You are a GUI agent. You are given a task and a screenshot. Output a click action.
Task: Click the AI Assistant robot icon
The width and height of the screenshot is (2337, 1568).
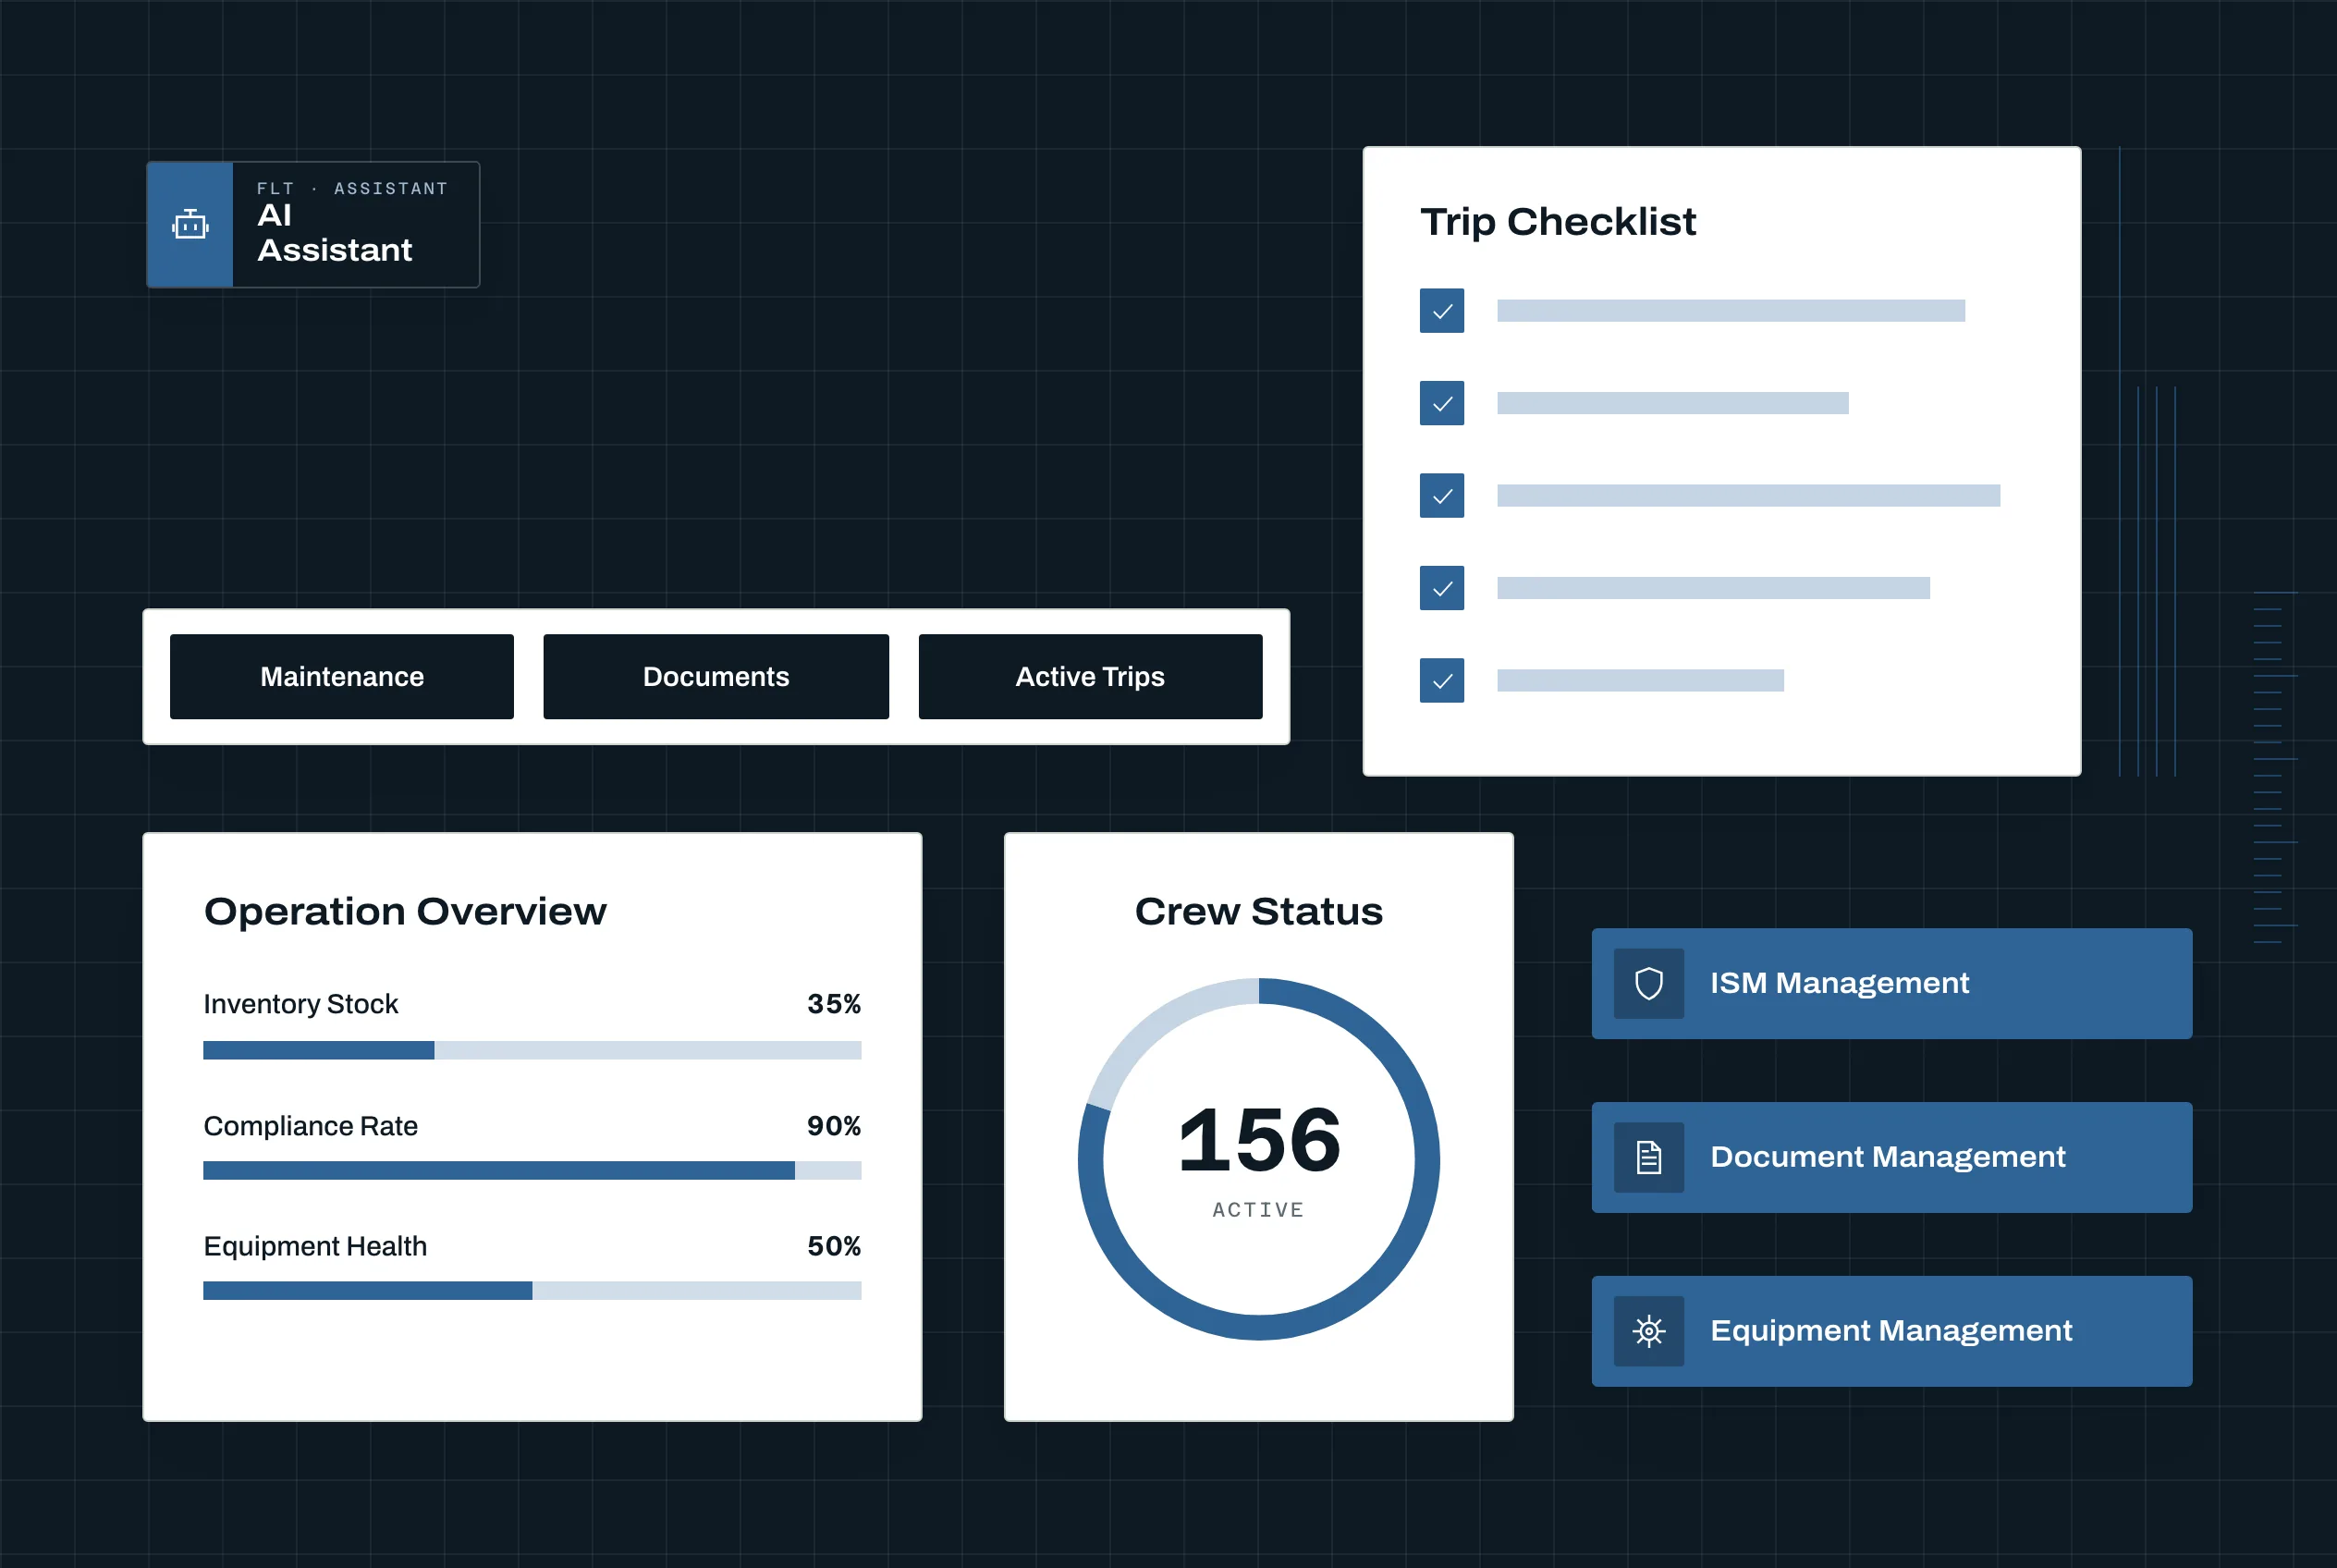tap(190, 225)
